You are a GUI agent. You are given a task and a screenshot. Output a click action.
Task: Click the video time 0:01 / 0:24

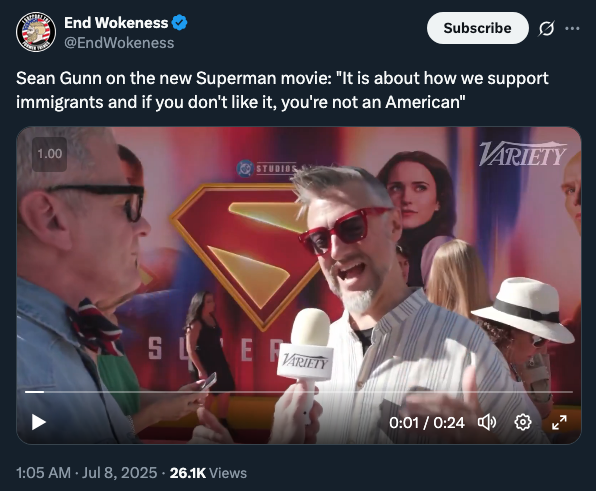pyautogui.click(x=426, y=423)
